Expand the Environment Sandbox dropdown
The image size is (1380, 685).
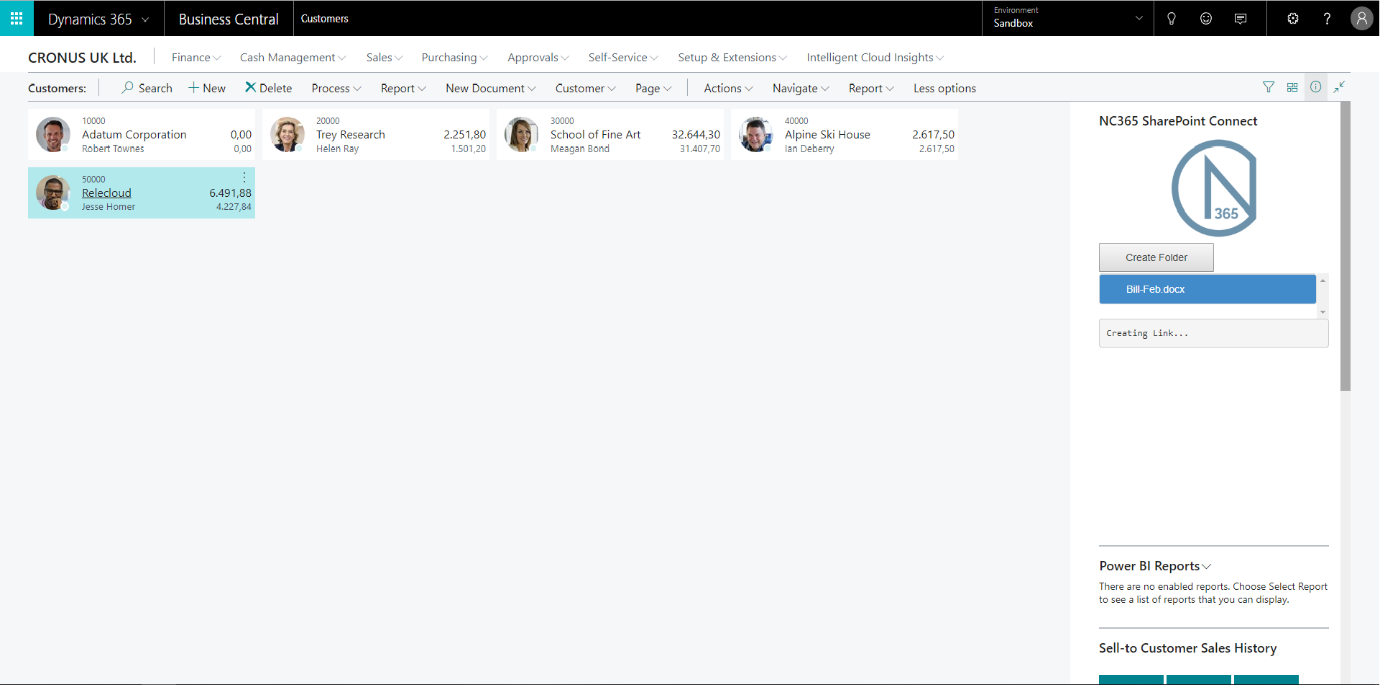(x=1138, y=18)
